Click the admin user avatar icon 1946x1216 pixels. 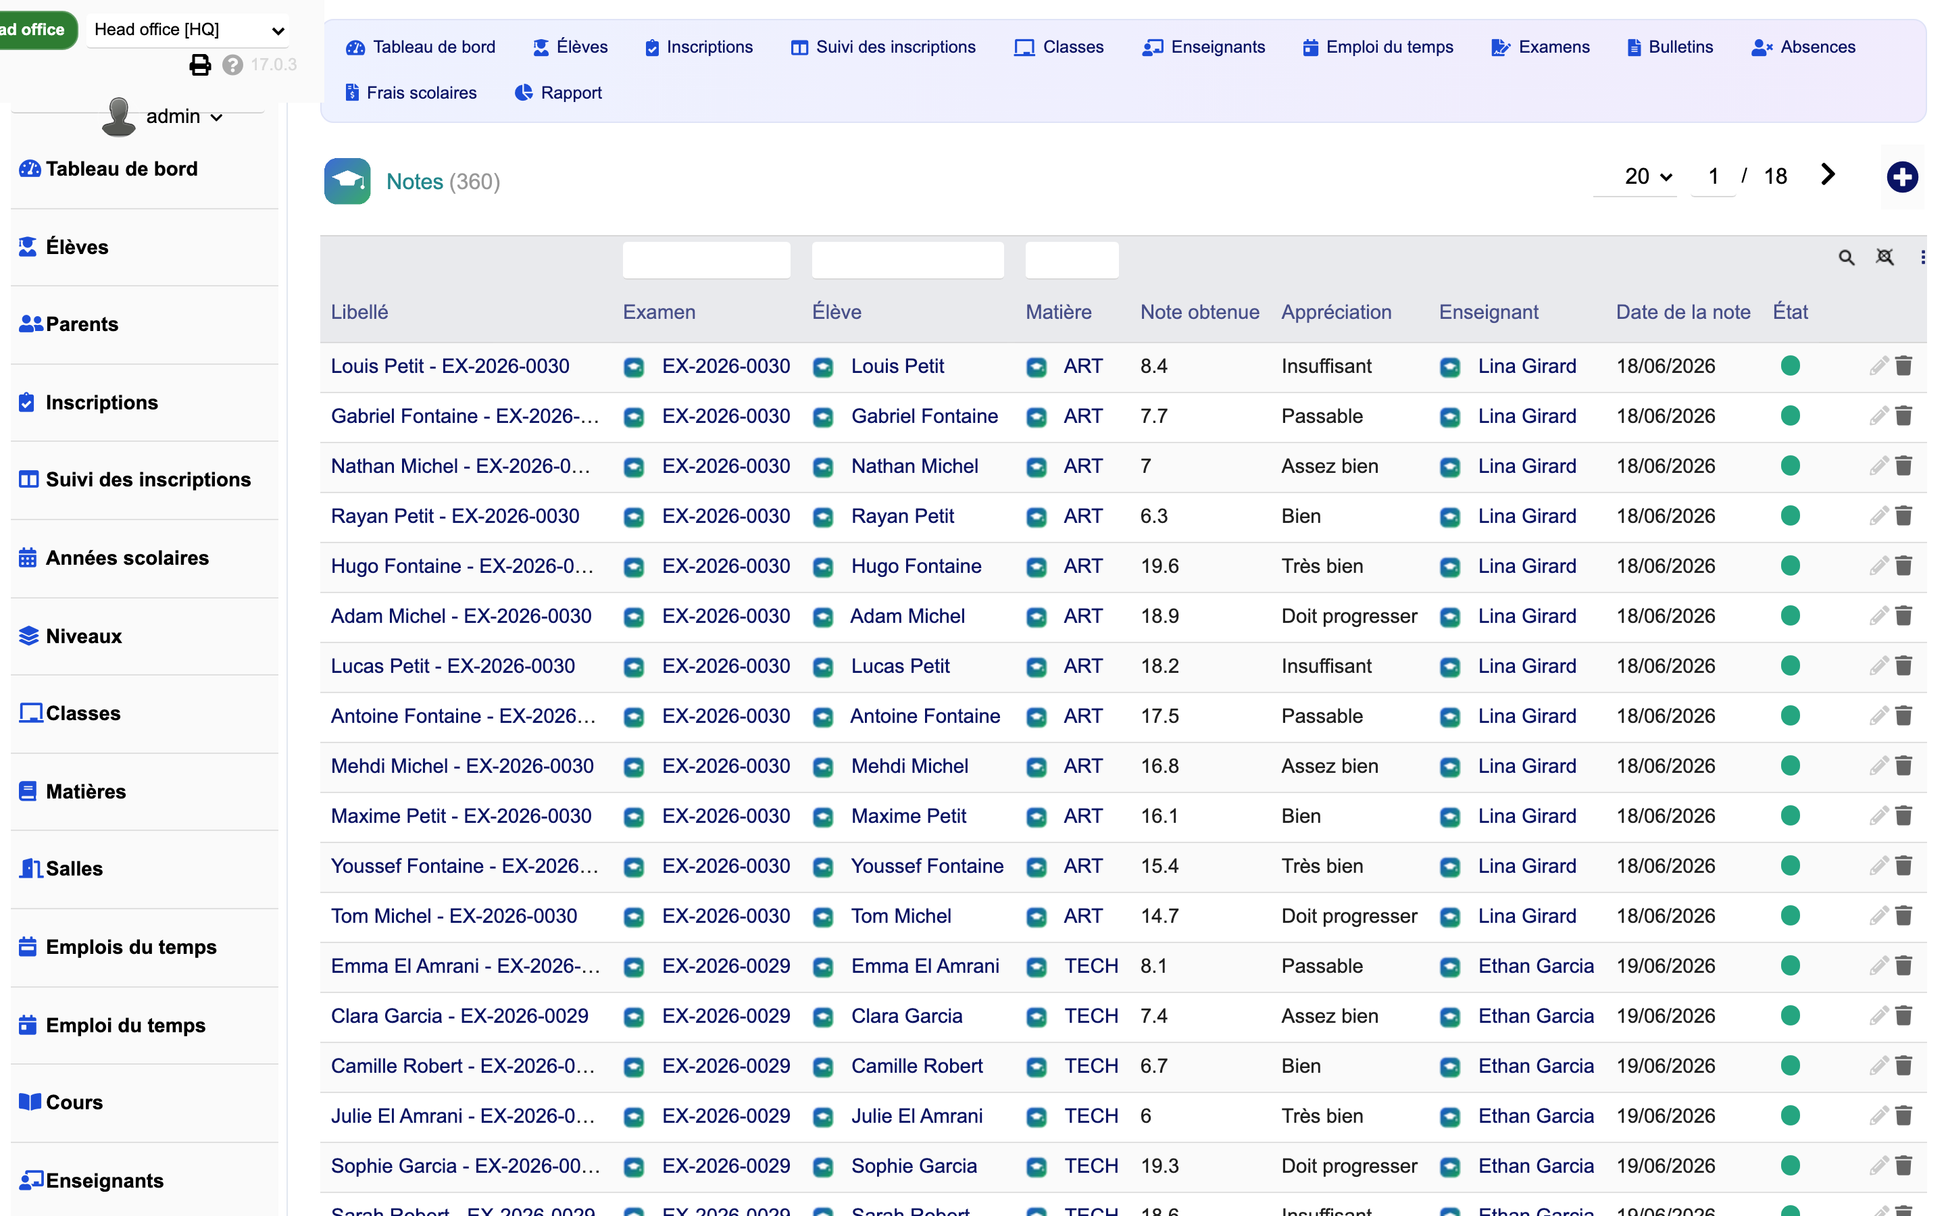[119, 116]
